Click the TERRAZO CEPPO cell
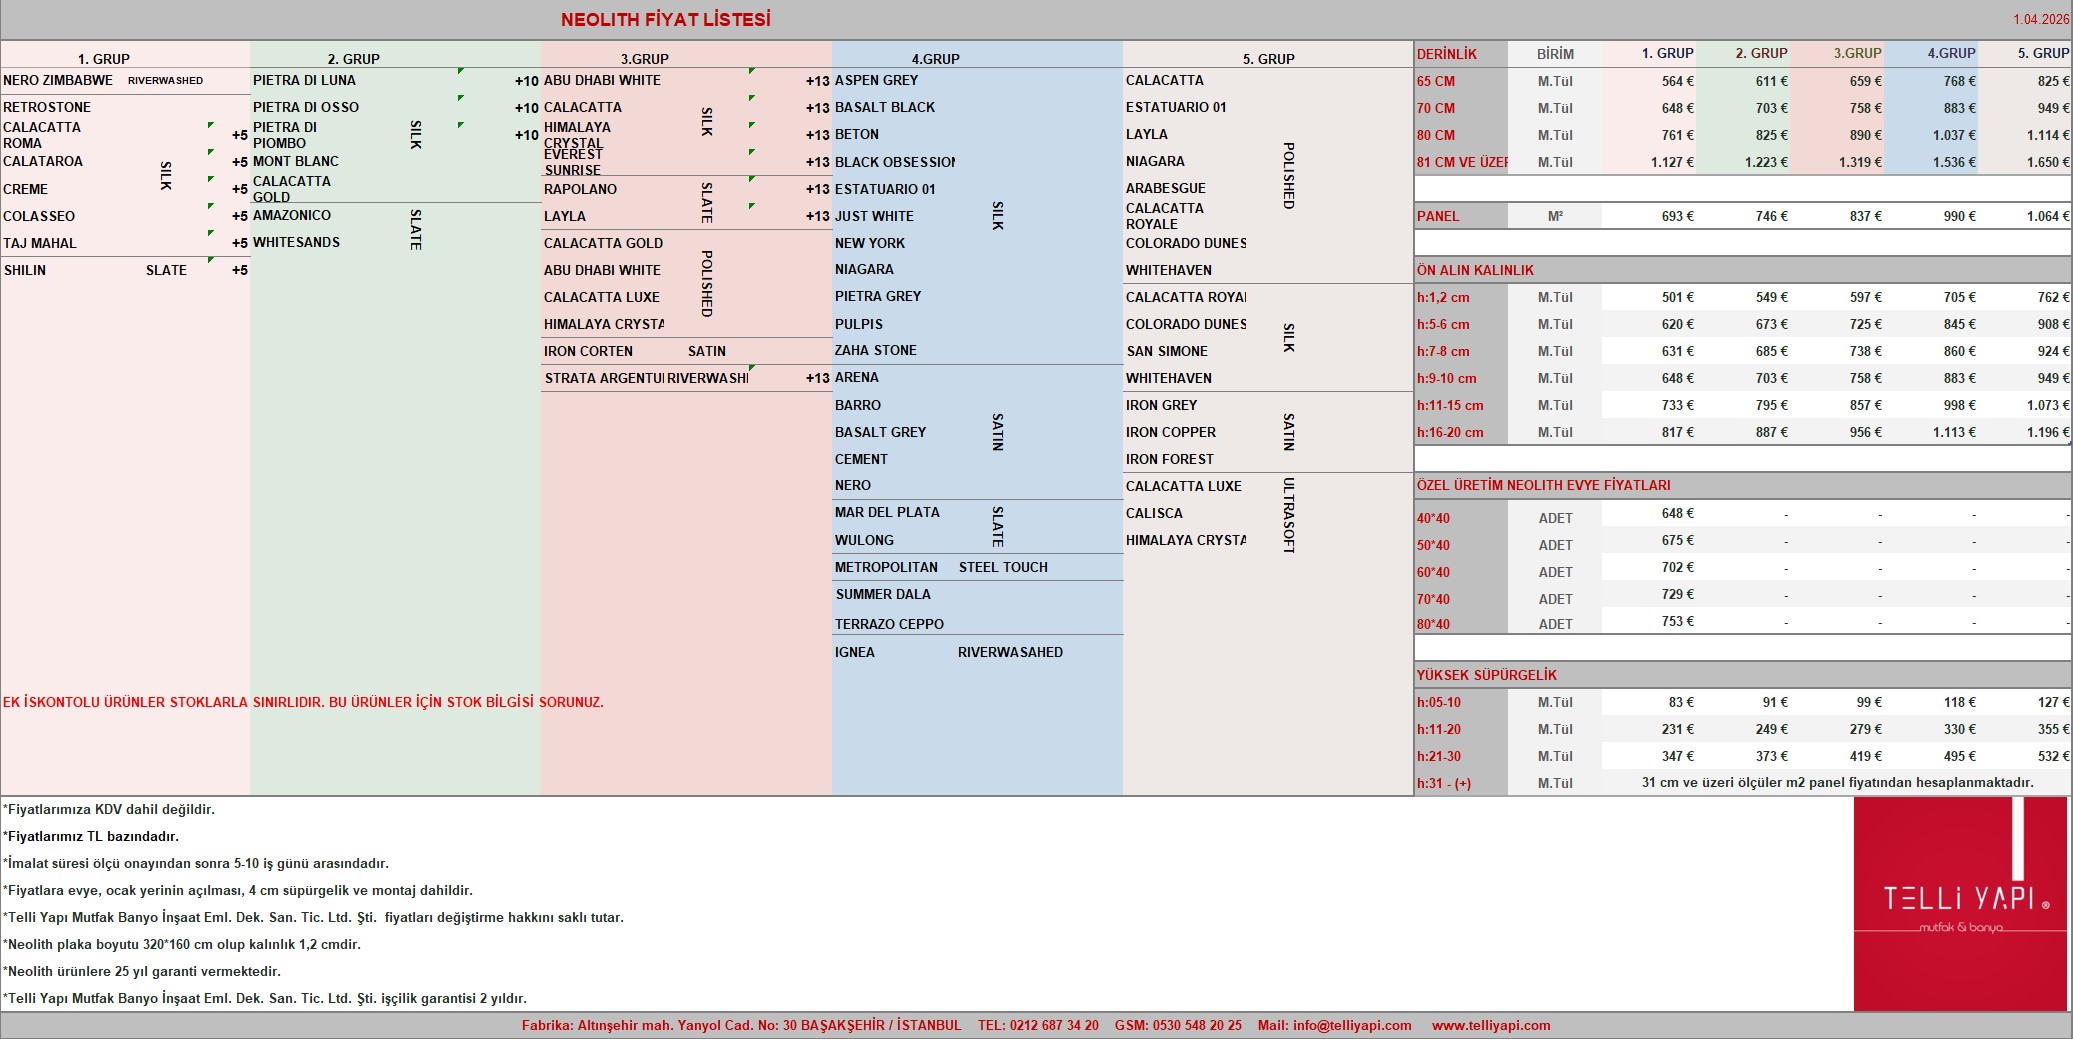The height and width of the screenshot is (1039, 2073). coord(890,624)
